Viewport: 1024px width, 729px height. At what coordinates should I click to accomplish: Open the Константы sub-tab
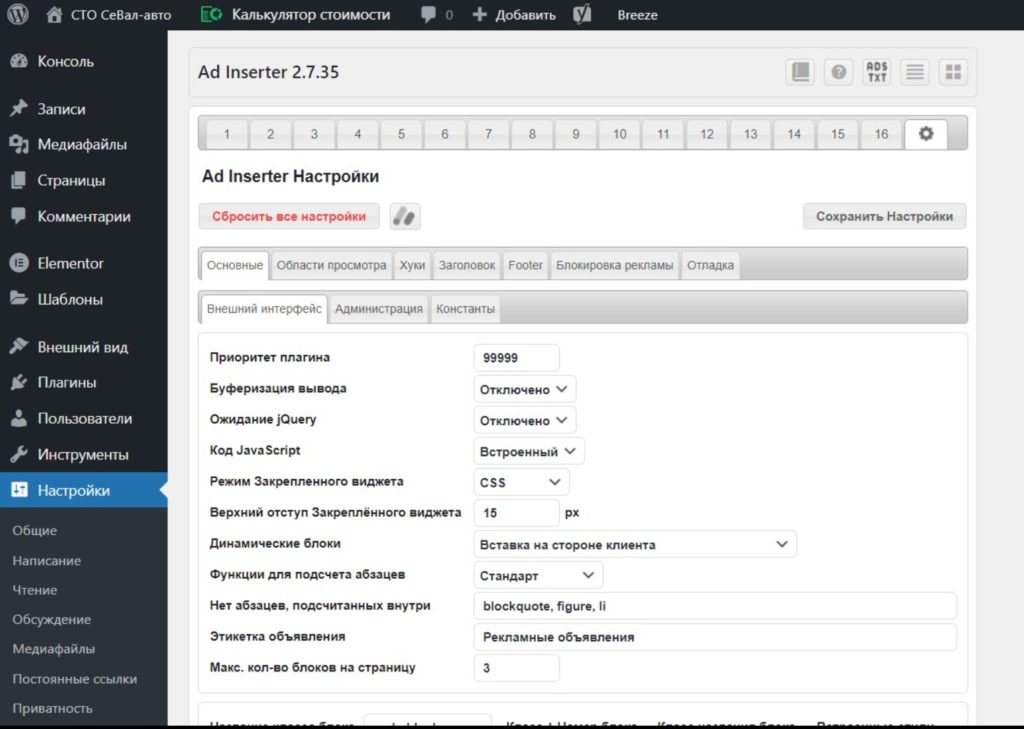point(466,309)
